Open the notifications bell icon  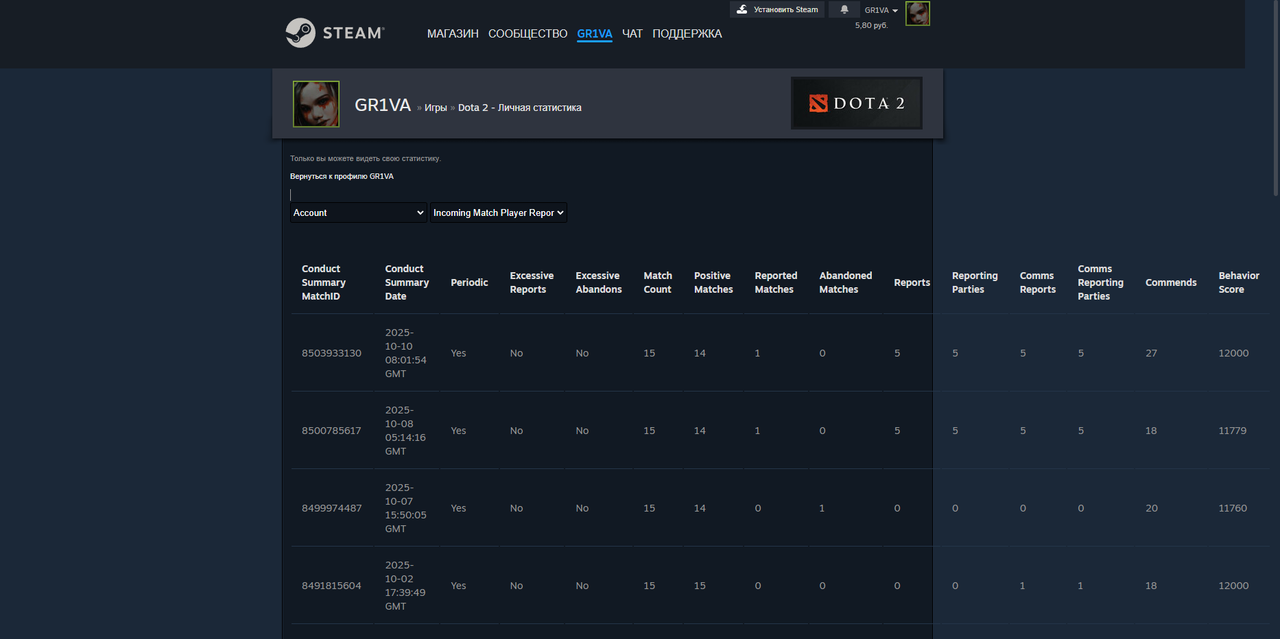coord(844,9)
